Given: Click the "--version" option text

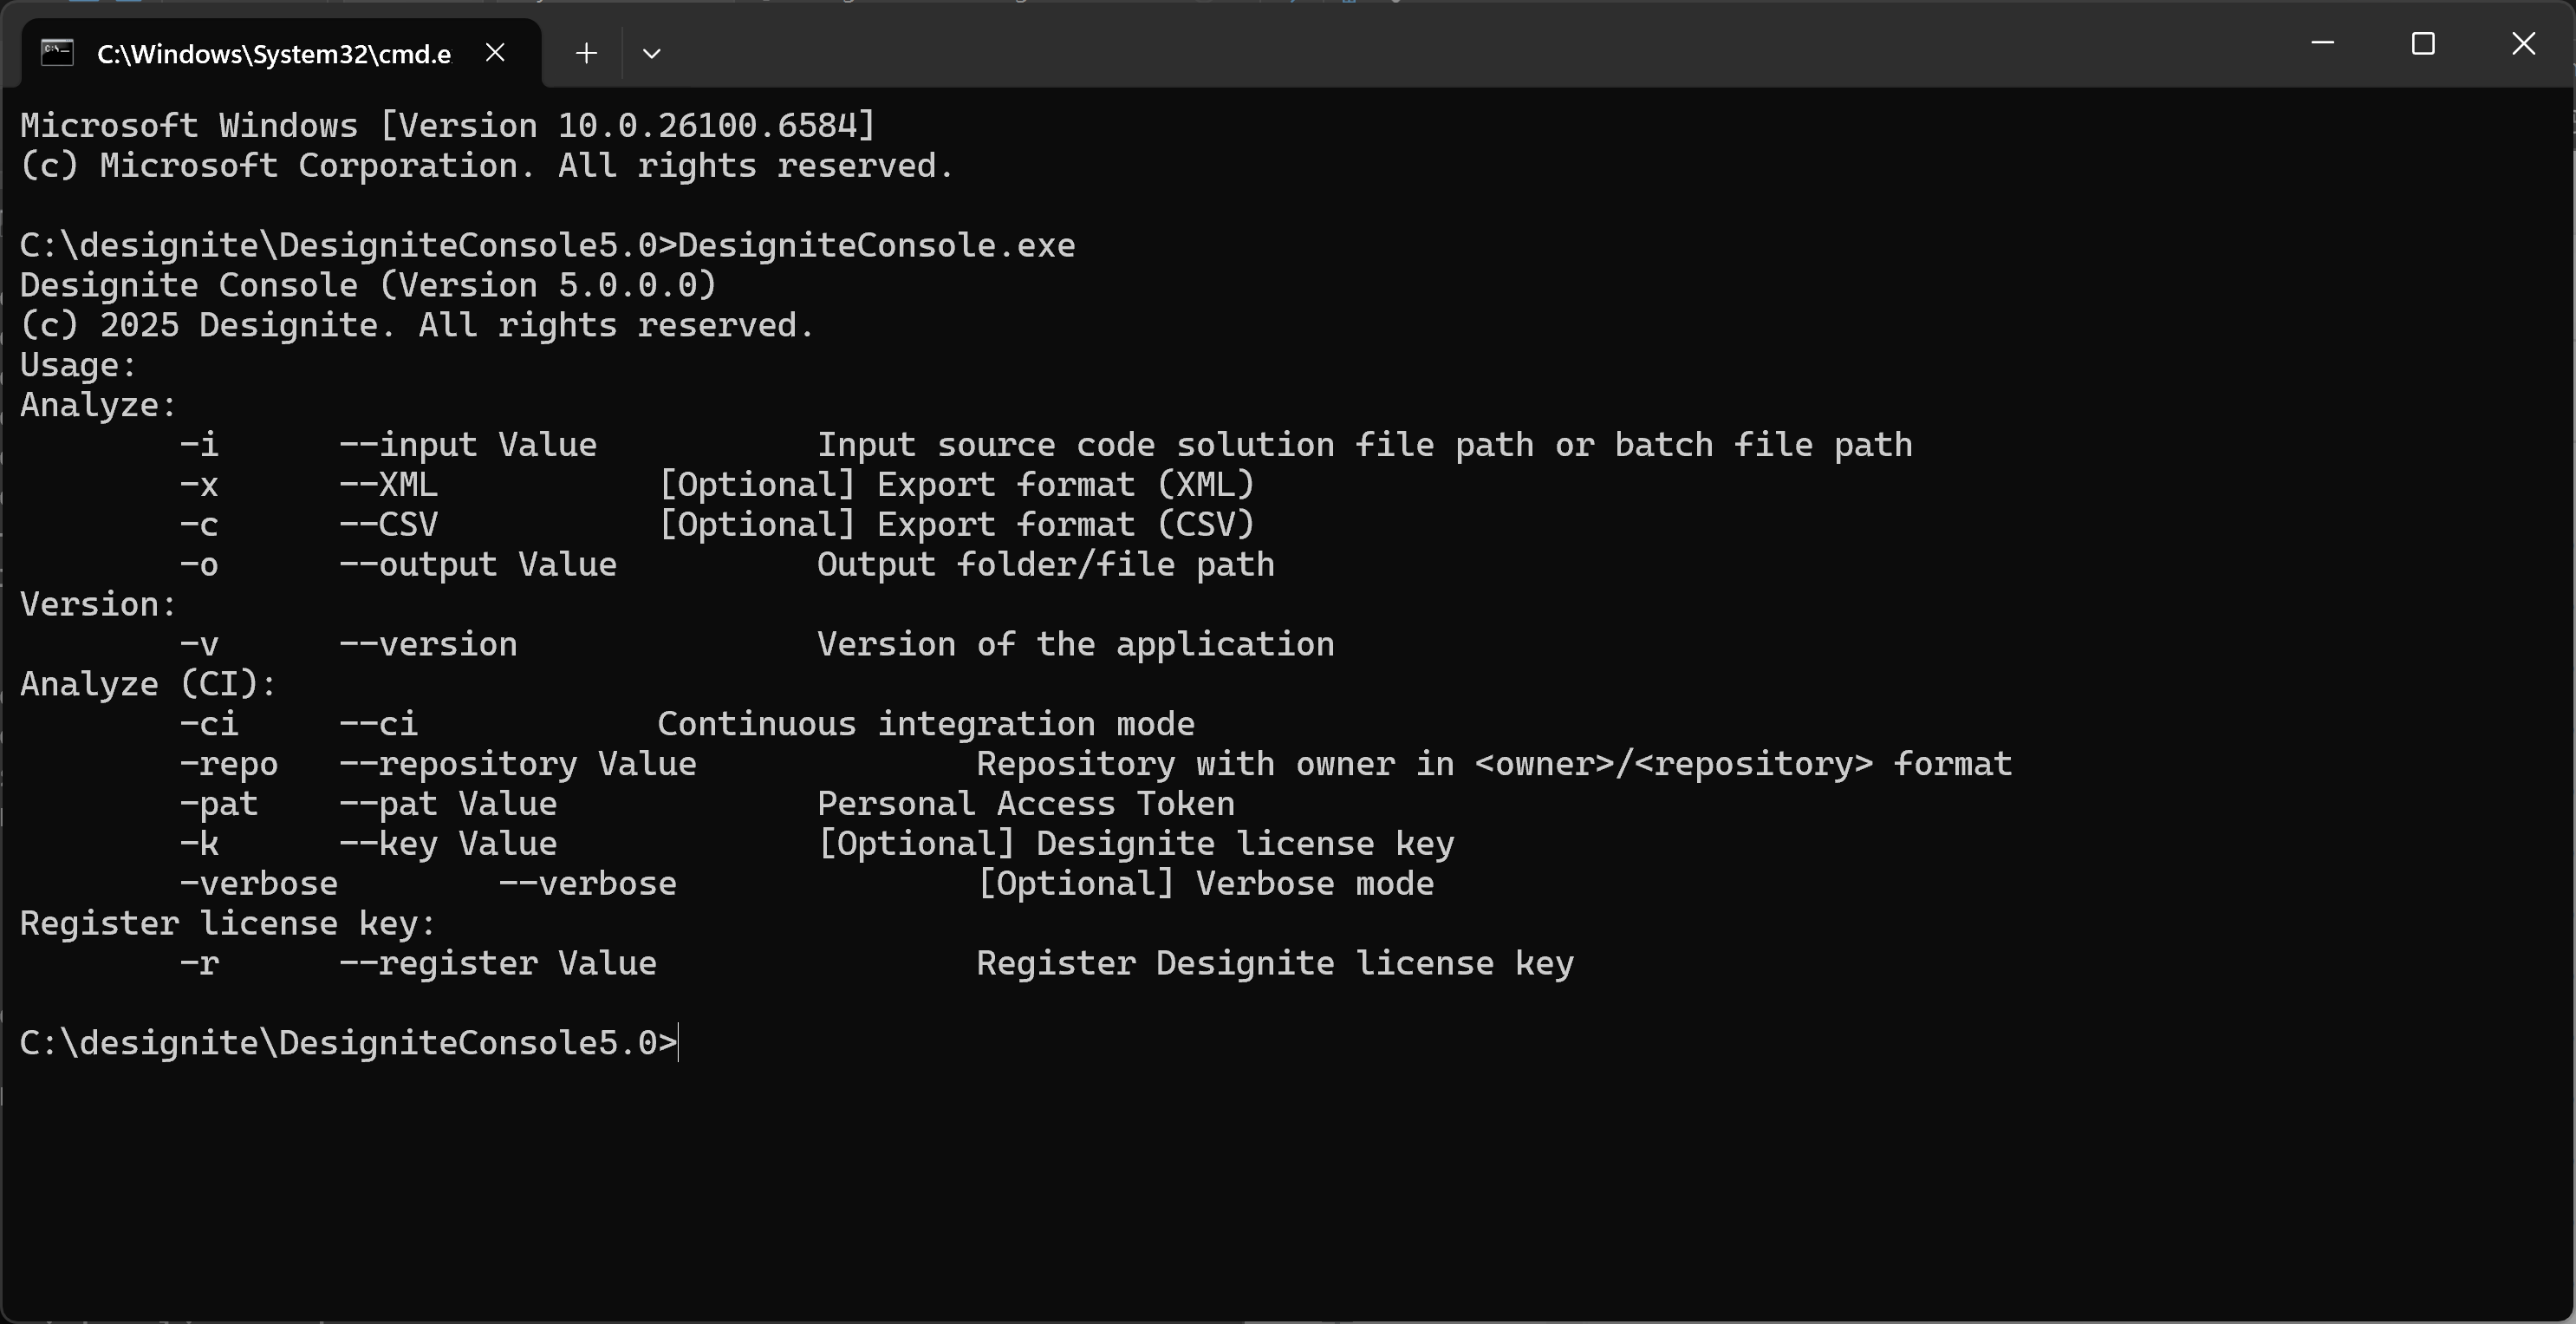Looking at the screenshot, I should (428, 645).
